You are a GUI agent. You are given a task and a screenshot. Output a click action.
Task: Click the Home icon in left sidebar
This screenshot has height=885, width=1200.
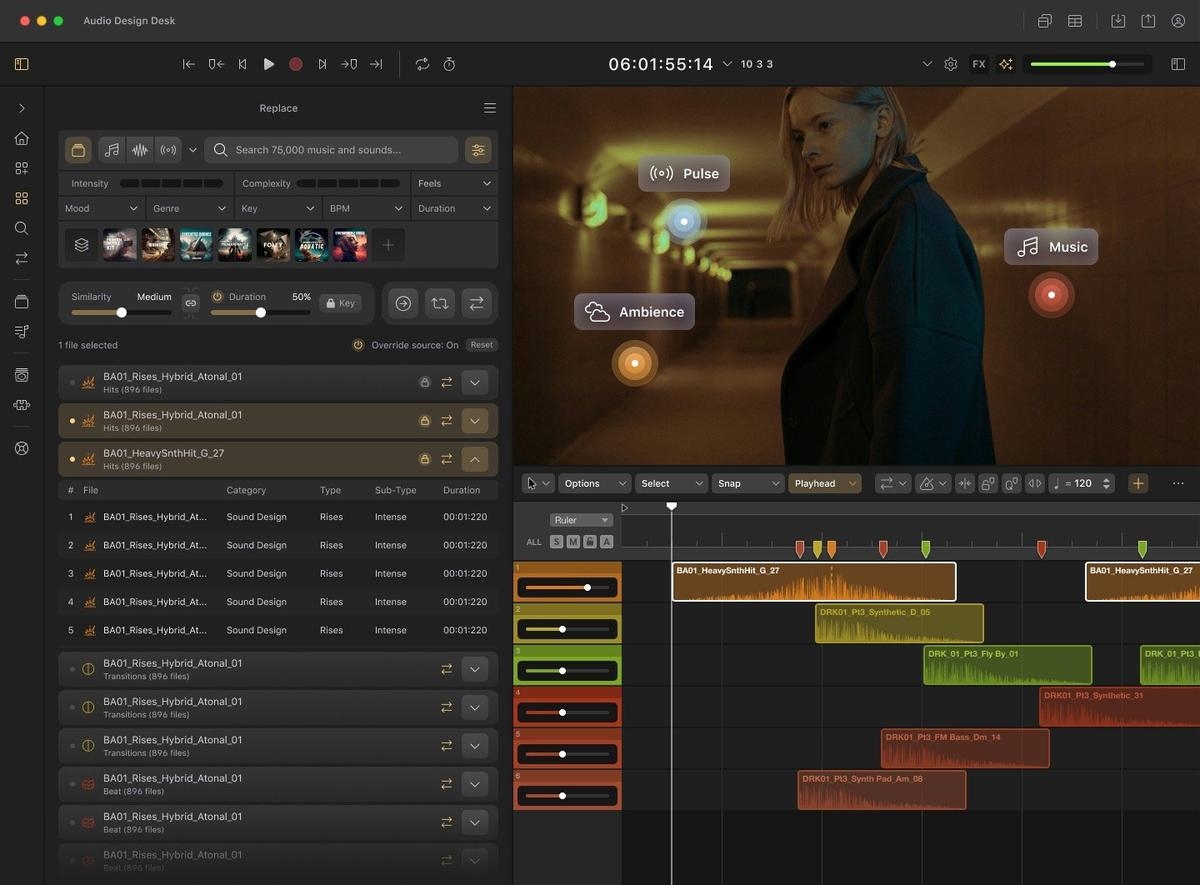click(x=21, y=138)
